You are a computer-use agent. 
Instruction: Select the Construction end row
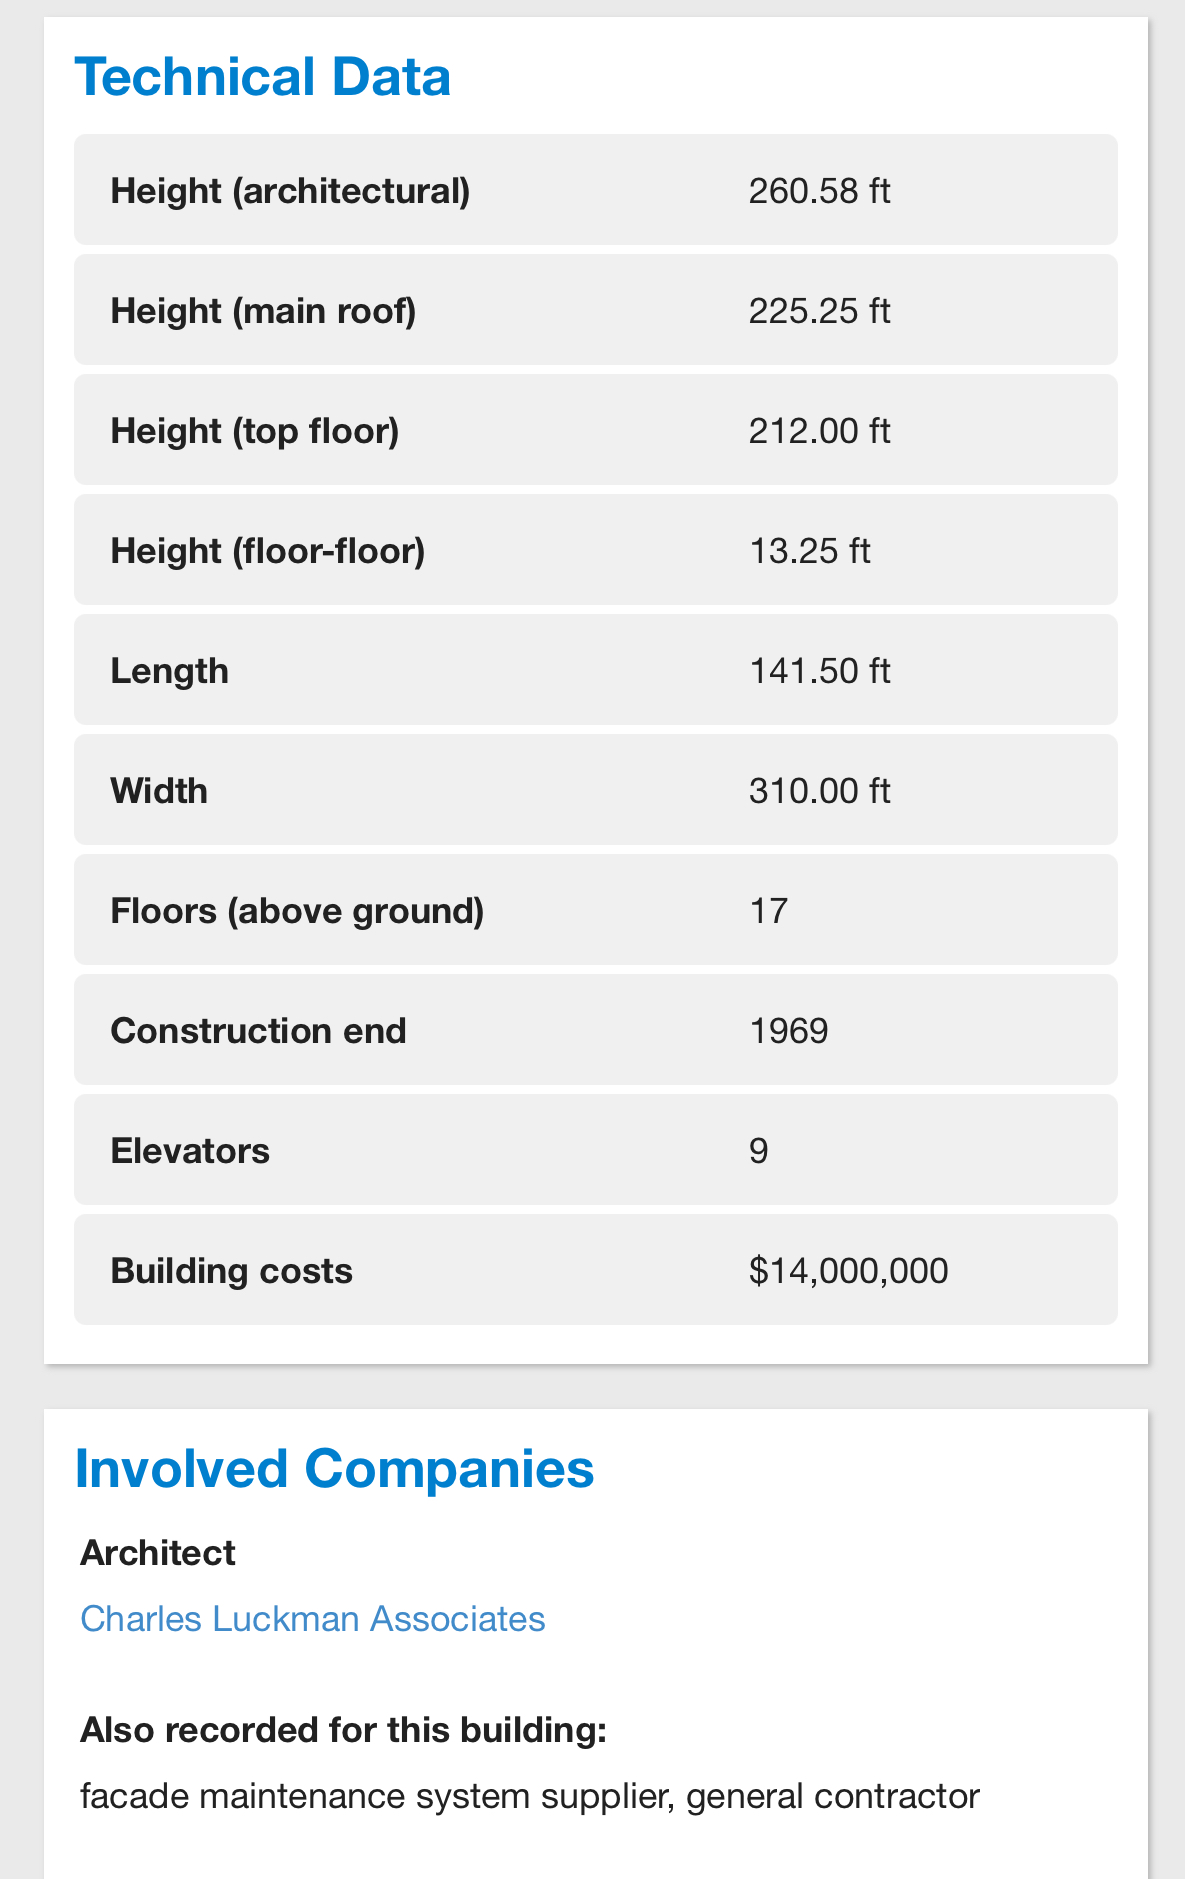coord(596,1030)
